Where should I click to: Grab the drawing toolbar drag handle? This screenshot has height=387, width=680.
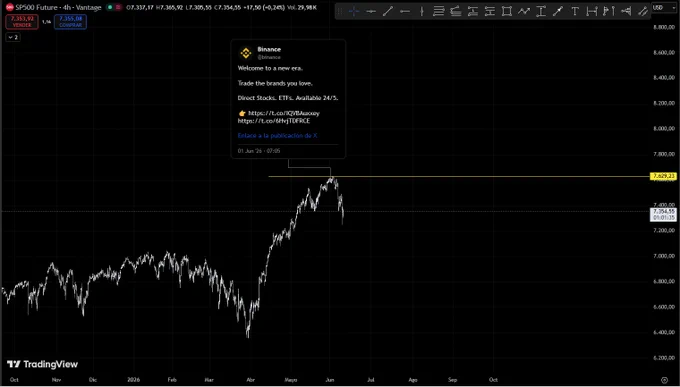[x=340, y=12]
